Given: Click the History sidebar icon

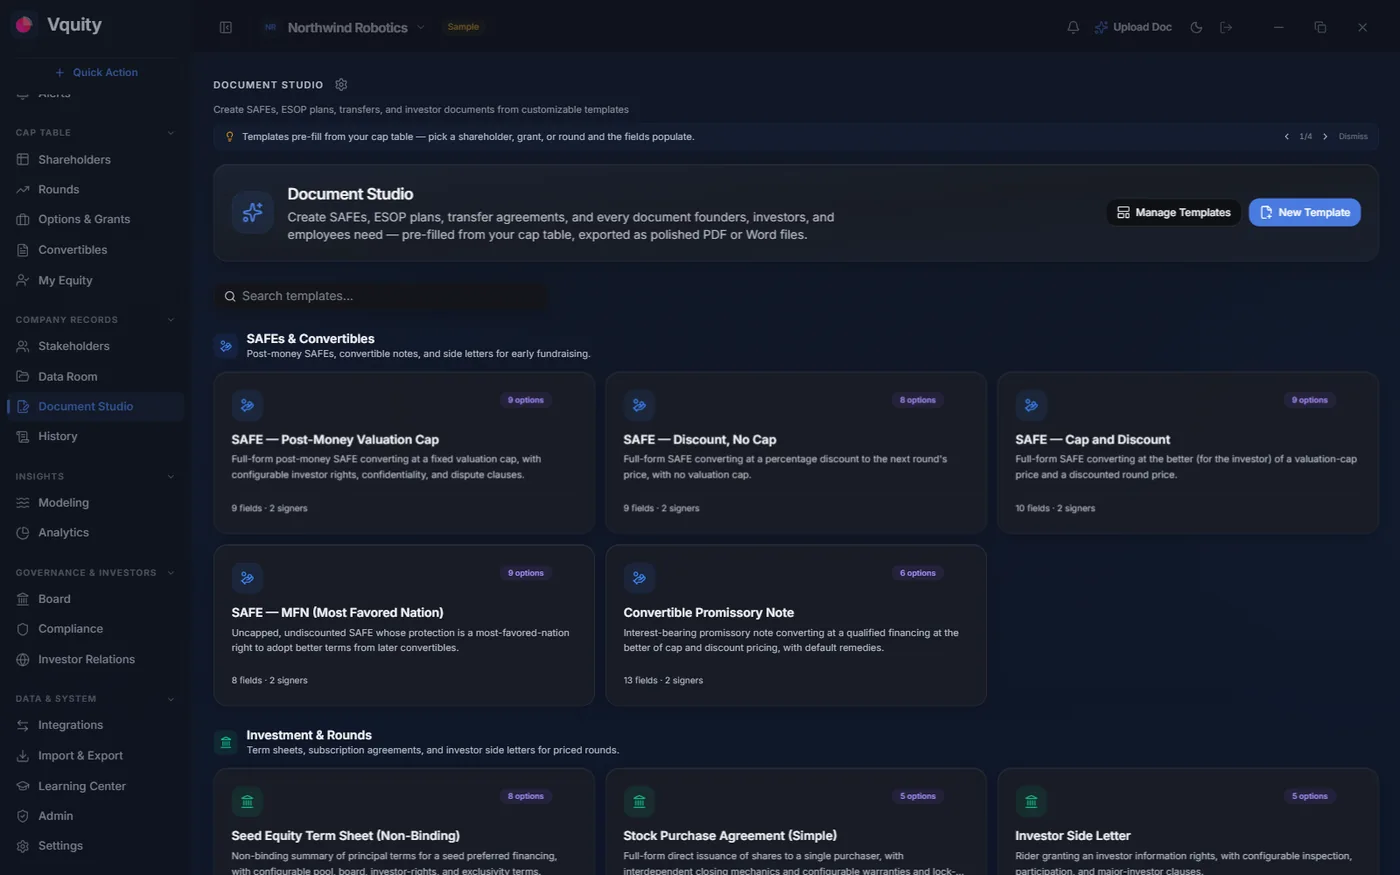Looking at the screenshot, I should 23,436.
